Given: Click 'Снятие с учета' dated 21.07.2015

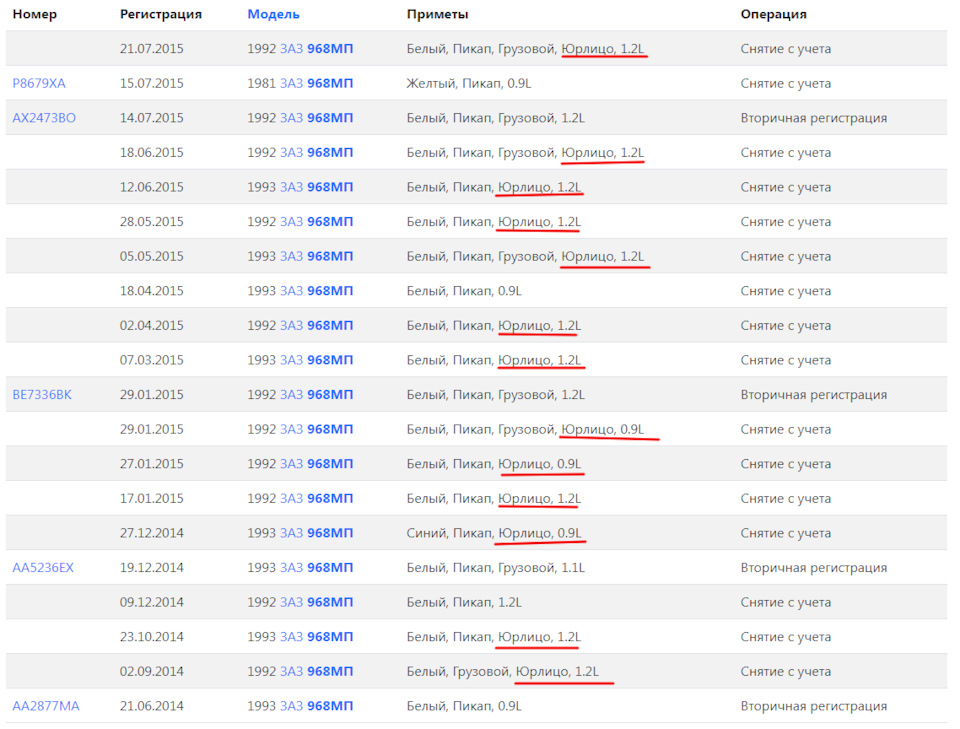Looking at the screenshot, I should 786,48.
